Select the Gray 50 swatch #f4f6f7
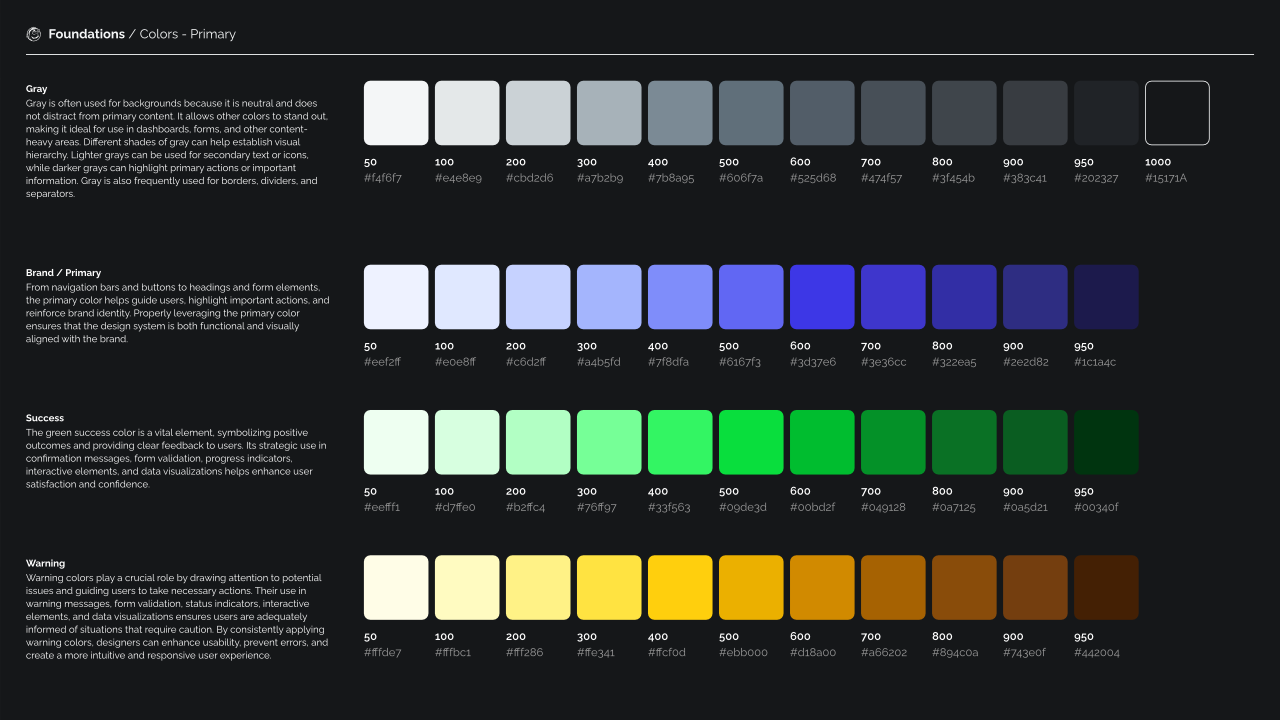The image size is (1280, 720). click(x=395, y=112)
